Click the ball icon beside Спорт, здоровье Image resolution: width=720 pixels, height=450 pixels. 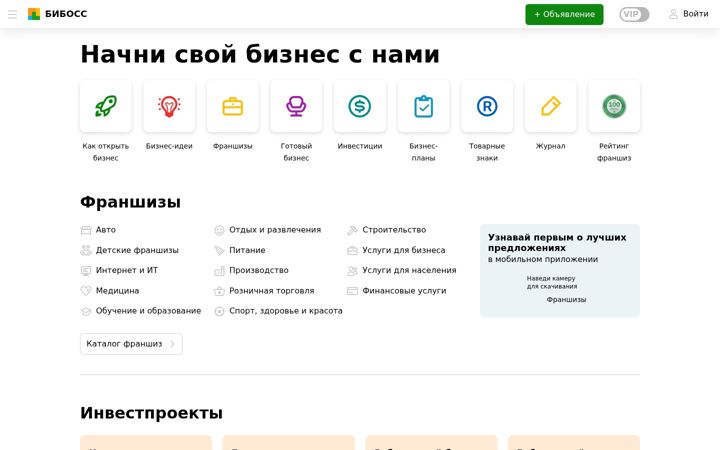tap(219, 311)
